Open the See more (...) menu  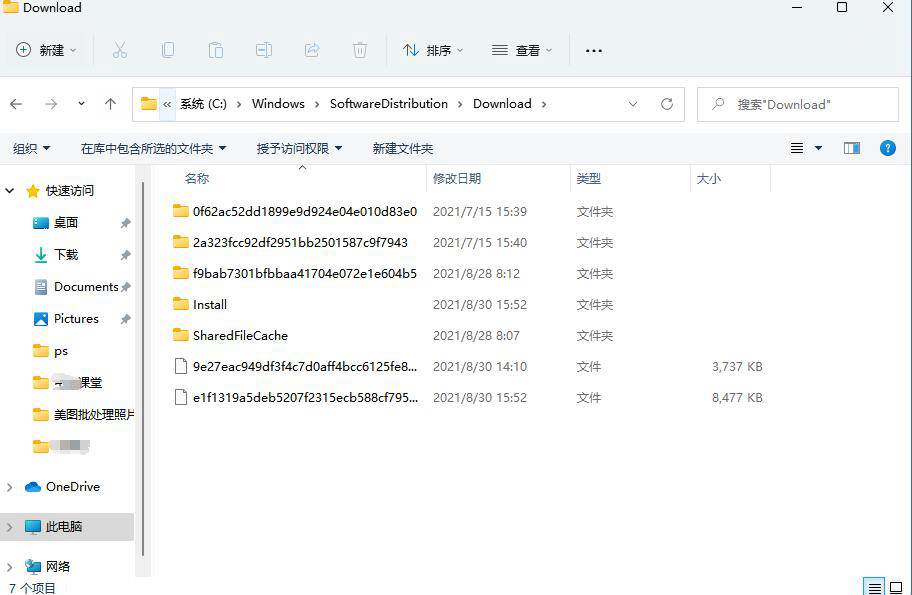coord(594,48)
